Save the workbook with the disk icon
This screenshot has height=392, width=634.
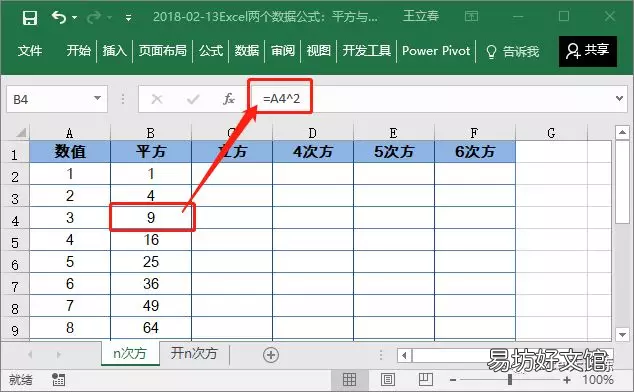(30, 18)
